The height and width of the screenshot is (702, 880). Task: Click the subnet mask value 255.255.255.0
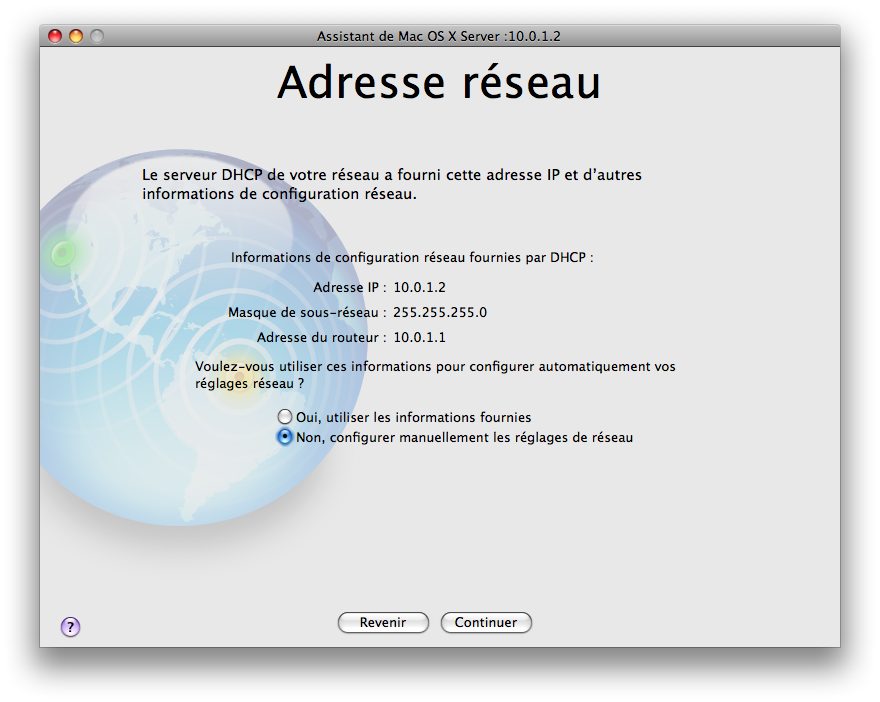pos(440,313)
